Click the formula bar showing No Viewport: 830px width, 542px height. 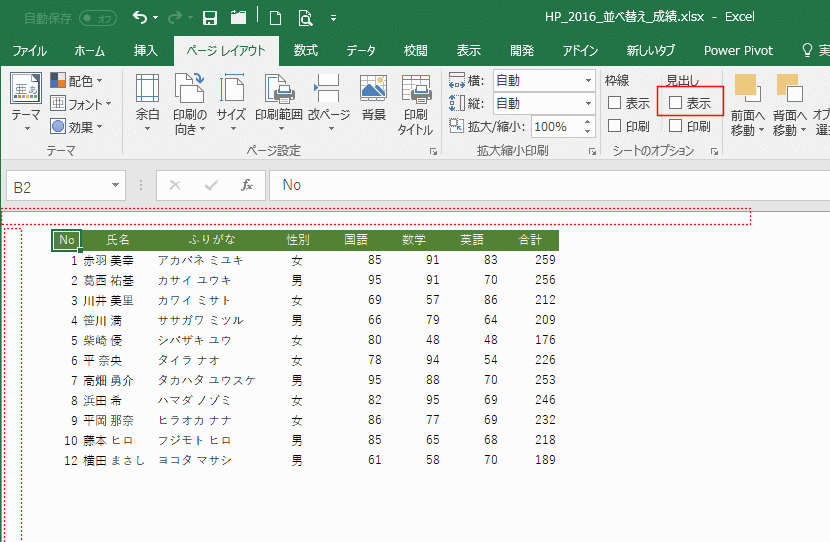pyautogui.click(x=549, y=185)
